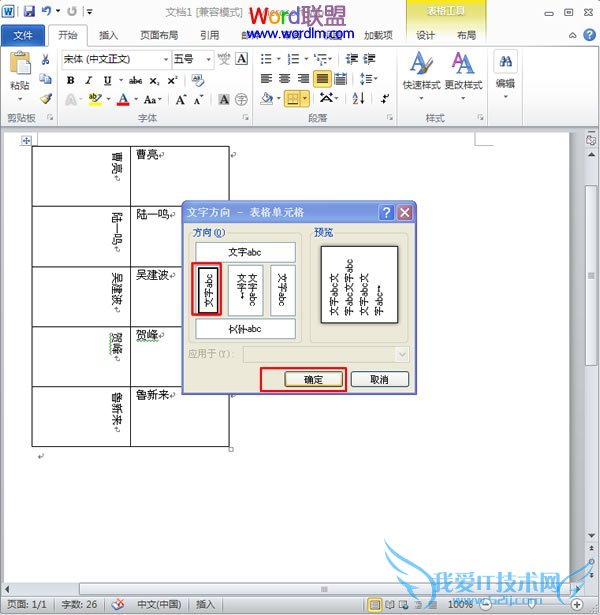The height and width of the screenshot is (615, 600).
Task: Center the text alignment
Action: pyautogui.click(x=285, y=79)
